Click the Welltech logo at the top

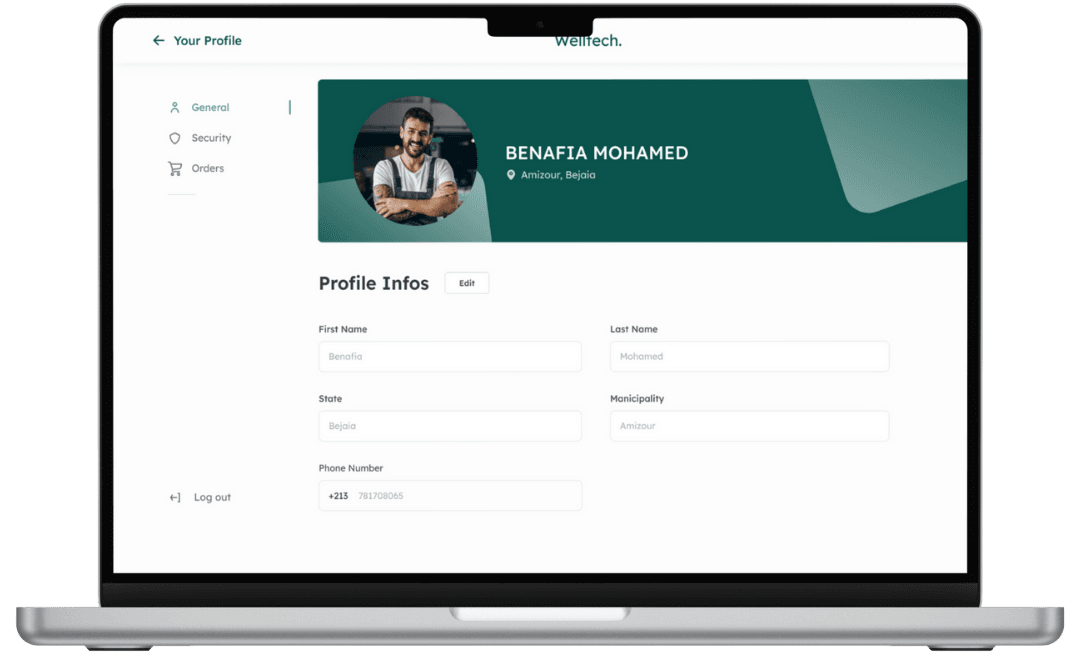pyautogui.click(x=588, y=41)
